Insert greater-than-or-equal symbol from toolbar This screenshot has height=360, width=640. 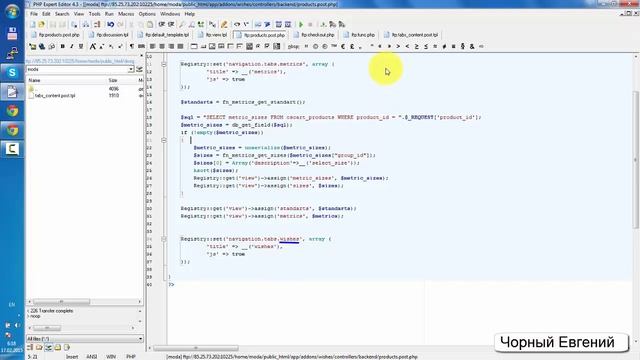[x=416, y=47]
